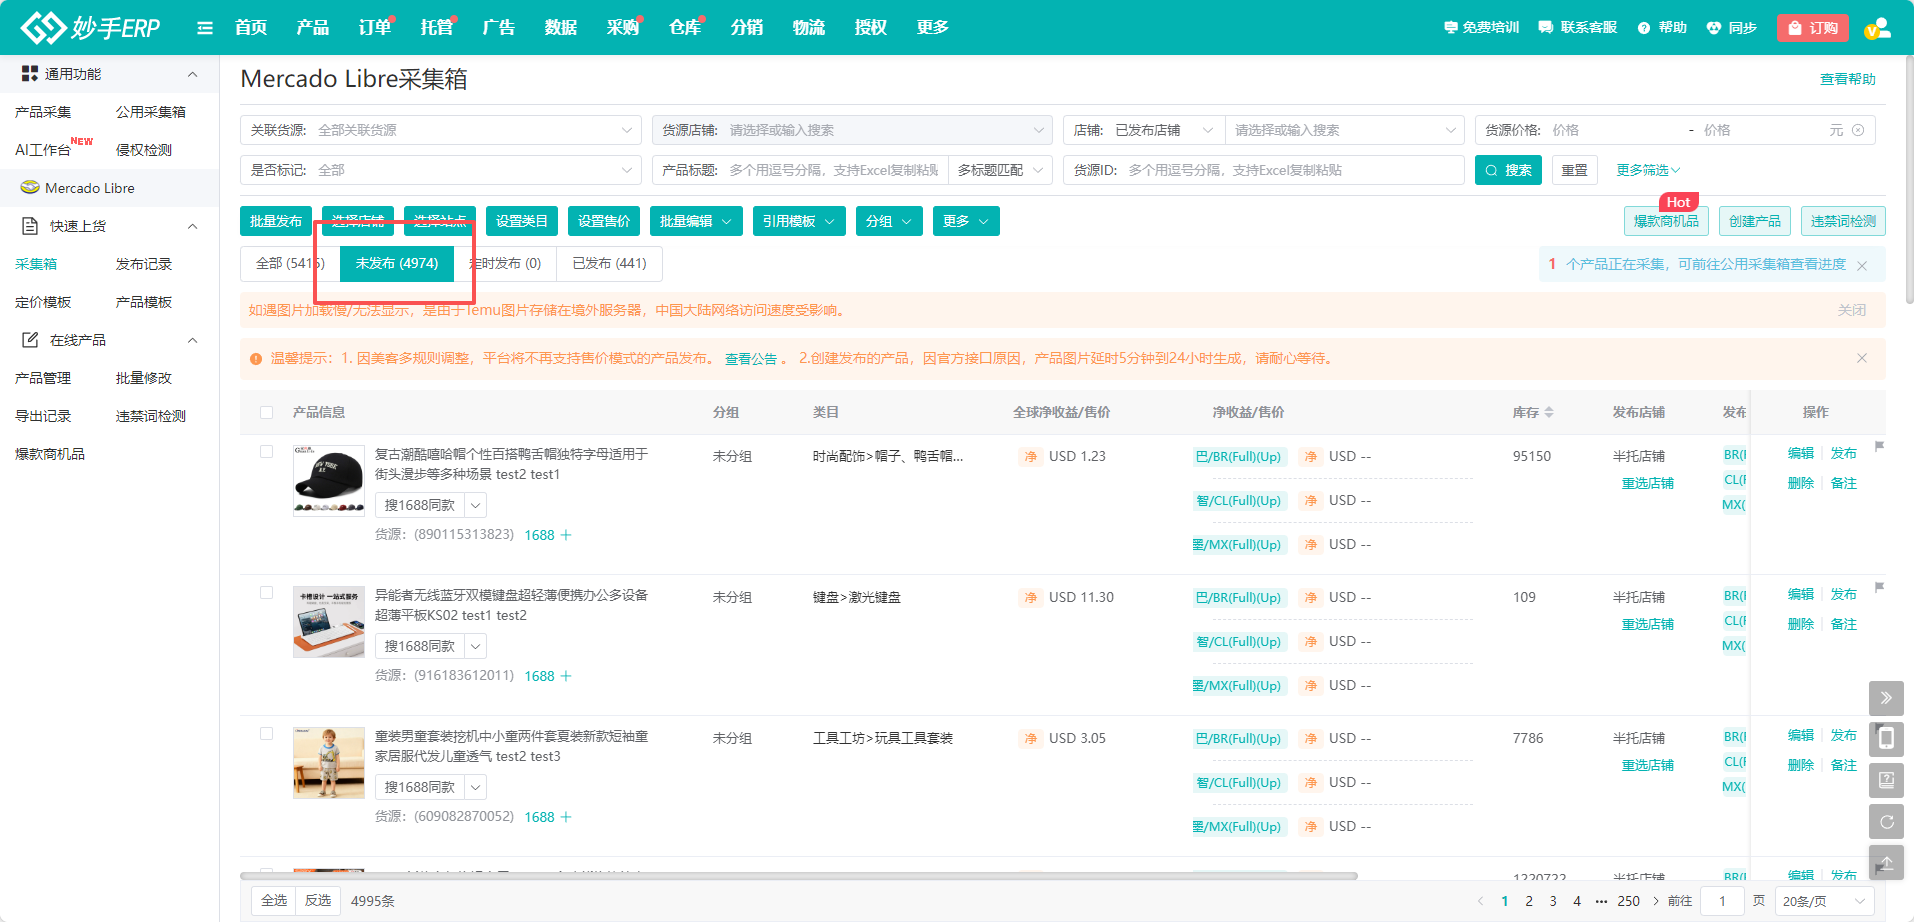Click the 创建产品 button
The height and width of the screenshot is (922, 1914).
pos(1755,221)
